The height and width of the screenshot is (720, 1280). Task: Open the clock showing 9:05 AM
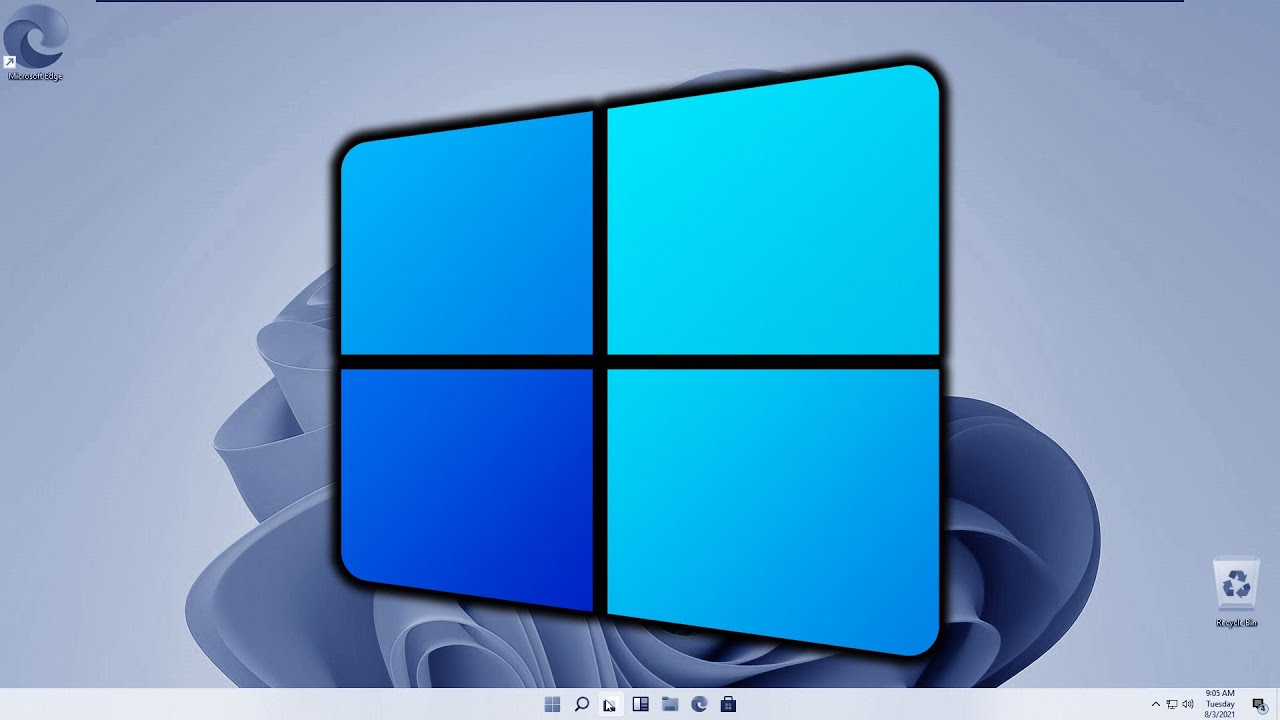pyautogui.click(x=1220, y=704)
